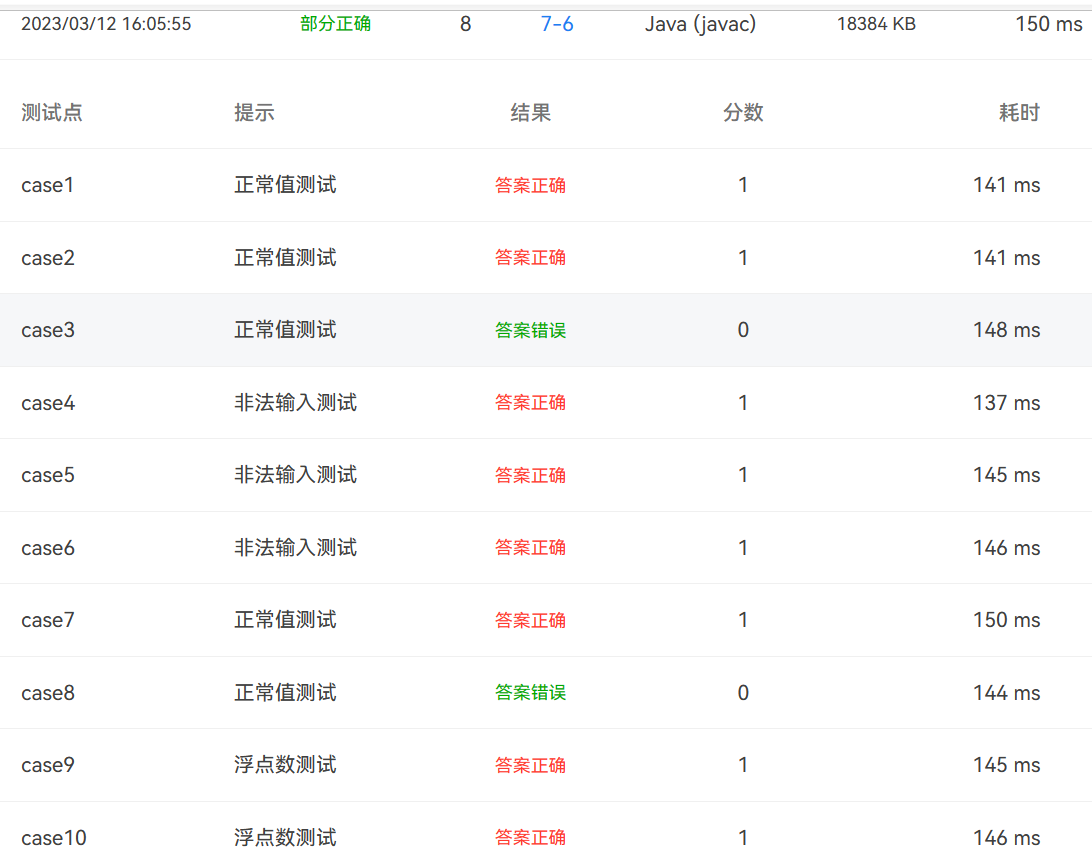Click the 部分正确 submission status
1092x868 pixels.
(x=335, y=24)
